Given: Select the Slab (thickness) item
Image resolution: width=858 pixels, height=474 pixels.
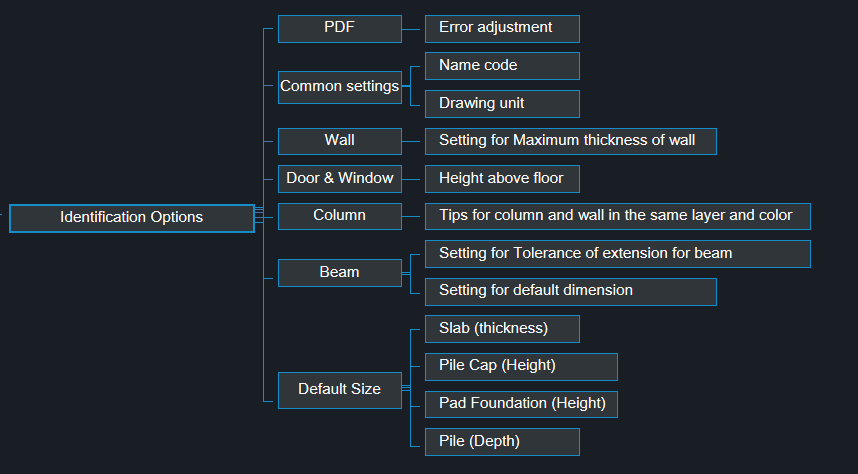Looking at the screenshot, I should 501,329.
